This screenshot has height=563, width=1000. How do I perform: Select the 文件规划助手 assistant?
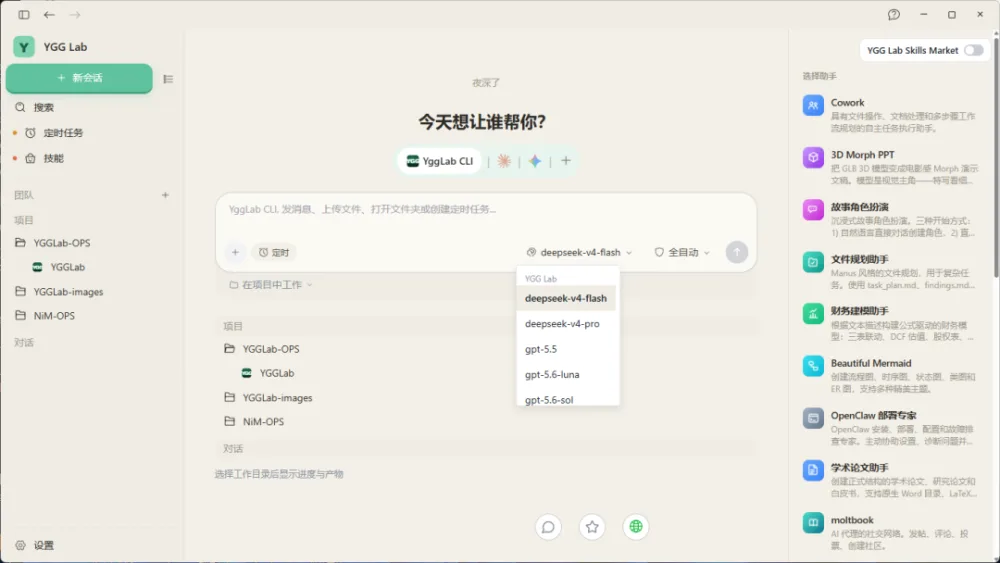coord(891,272)
